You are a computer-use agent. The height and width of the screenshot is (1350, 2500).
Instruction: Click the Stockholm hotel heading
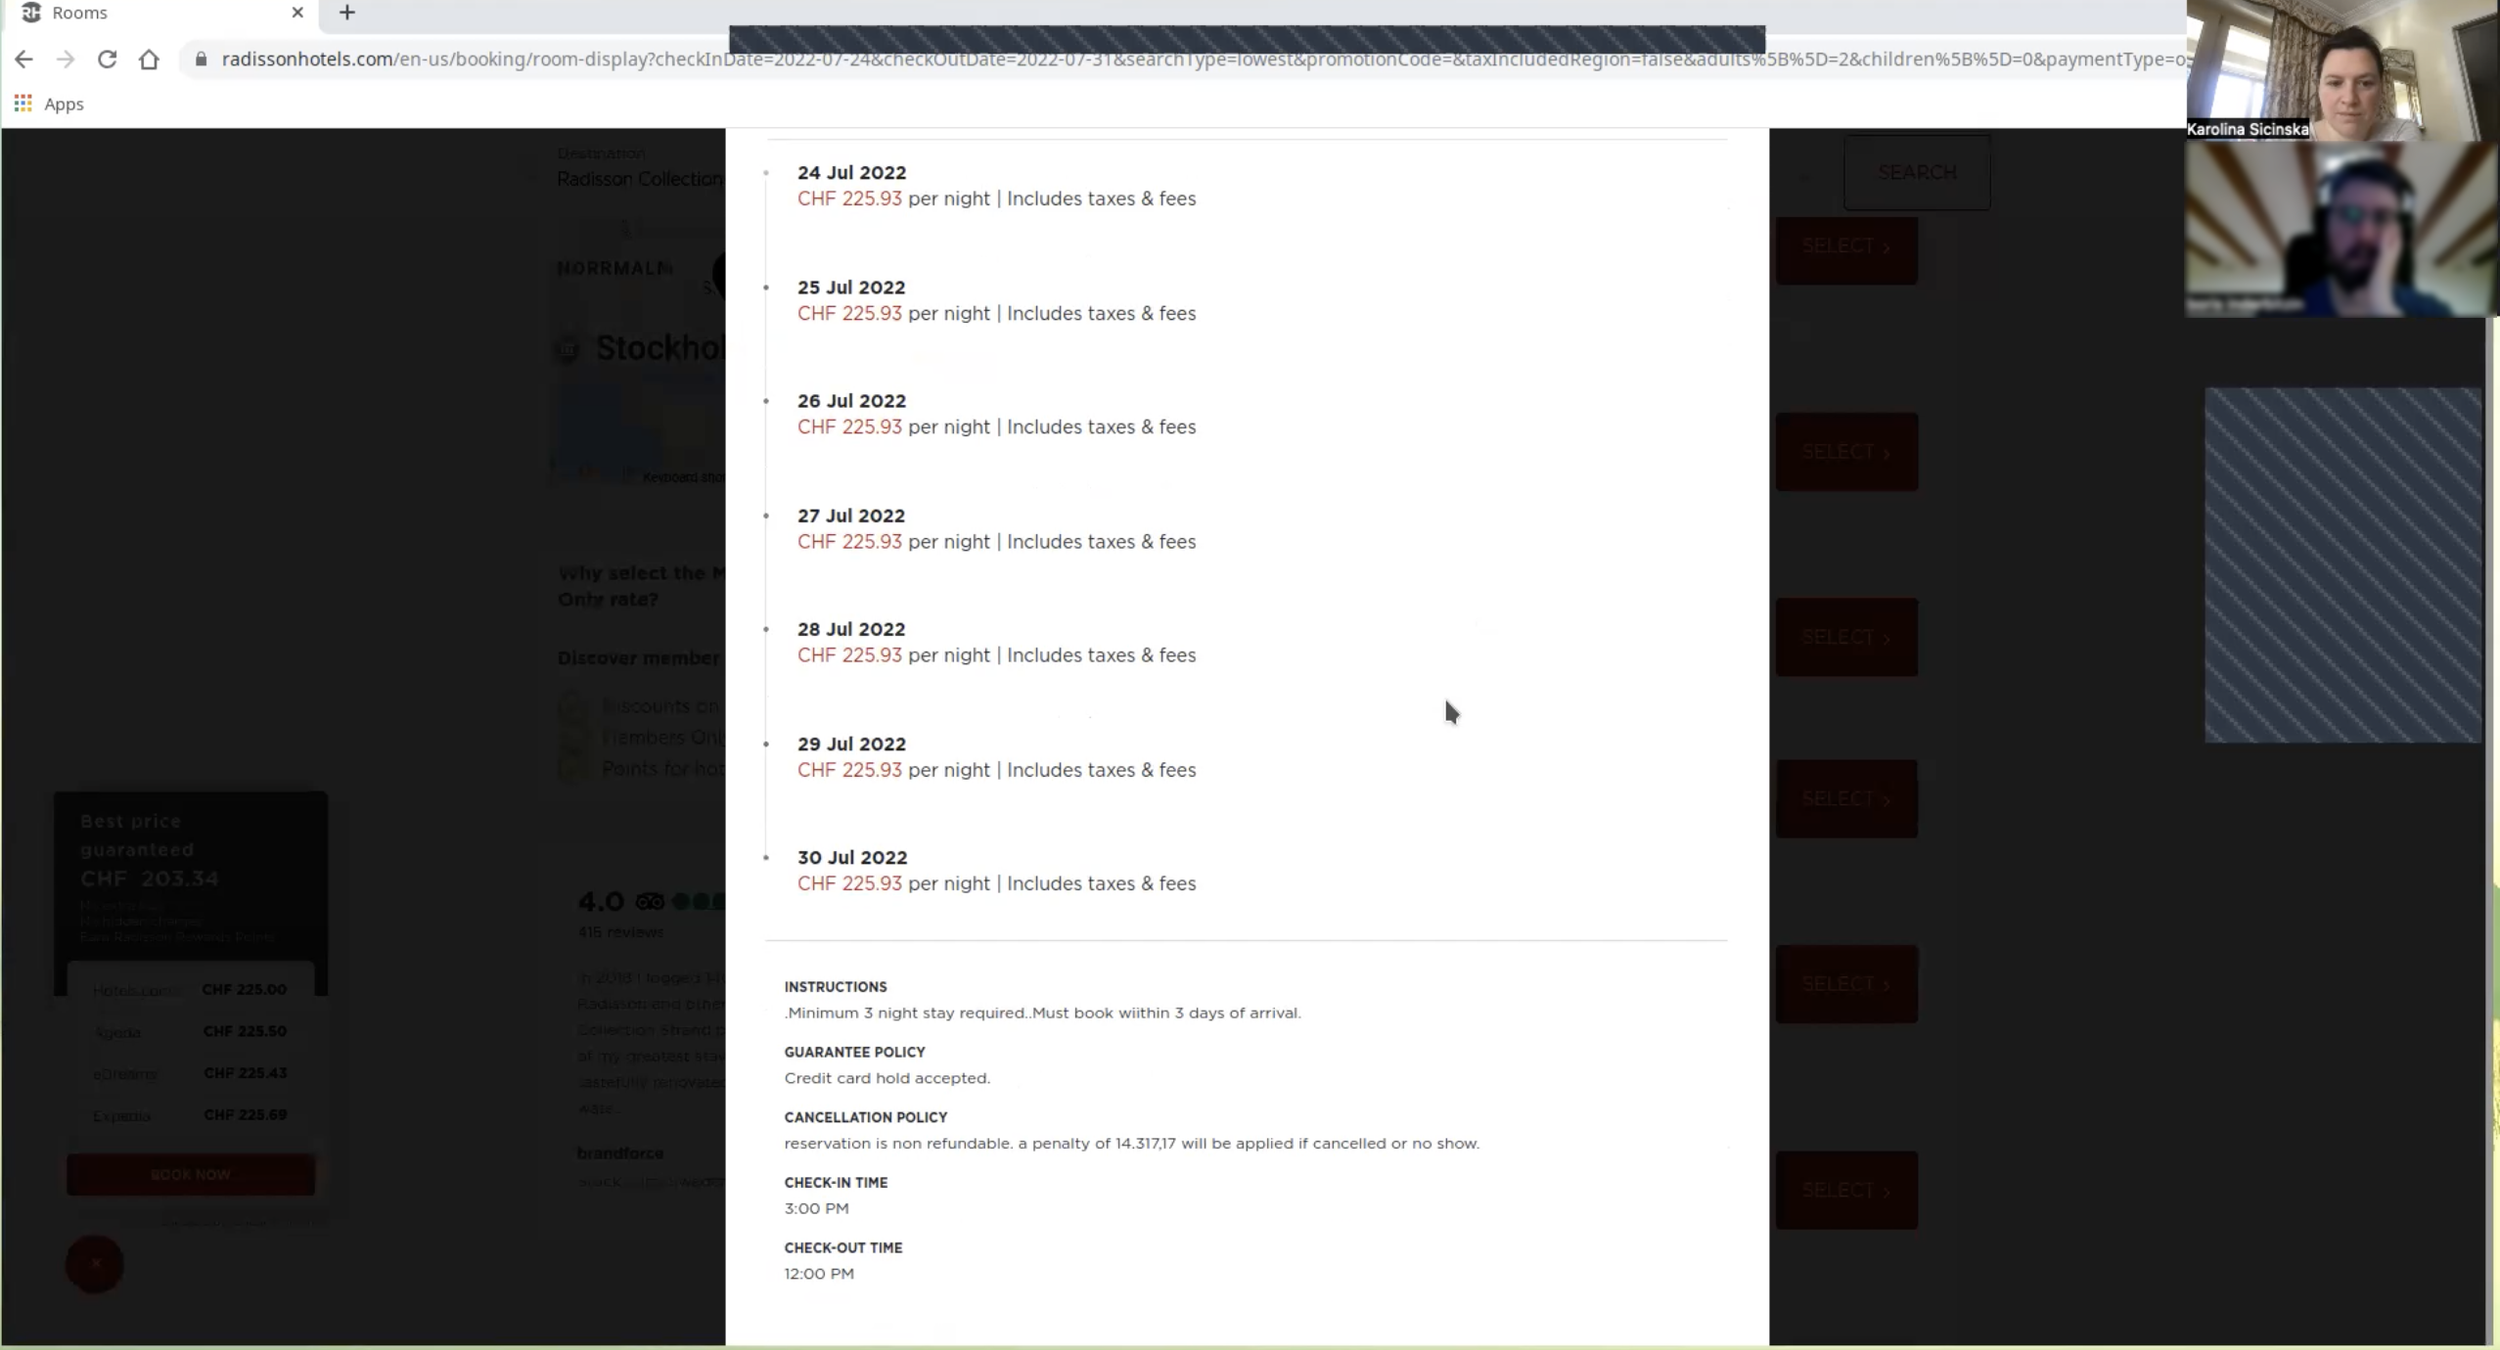click(659, 348)
